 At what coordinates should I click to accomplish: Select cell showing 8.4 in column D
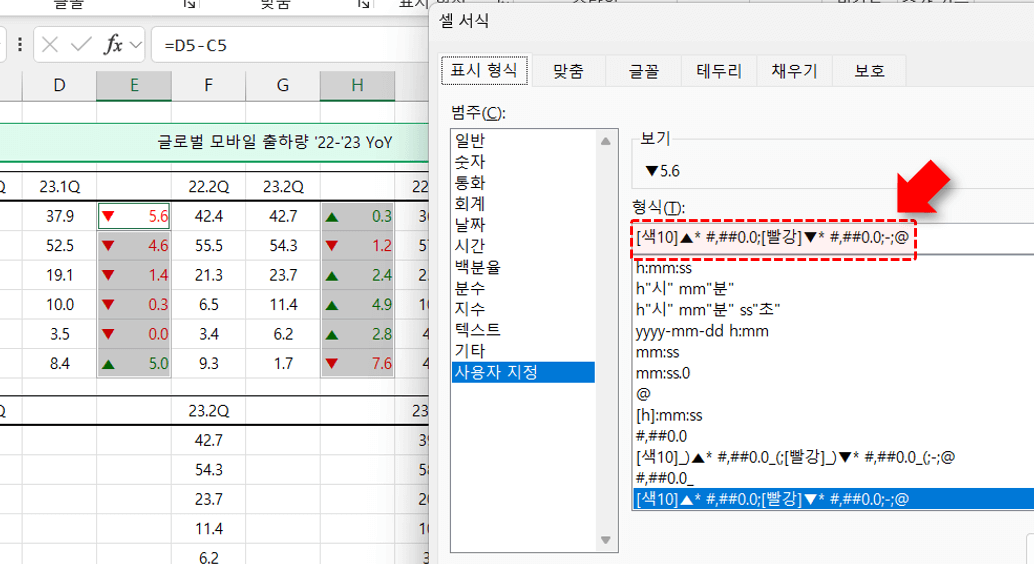59,363
